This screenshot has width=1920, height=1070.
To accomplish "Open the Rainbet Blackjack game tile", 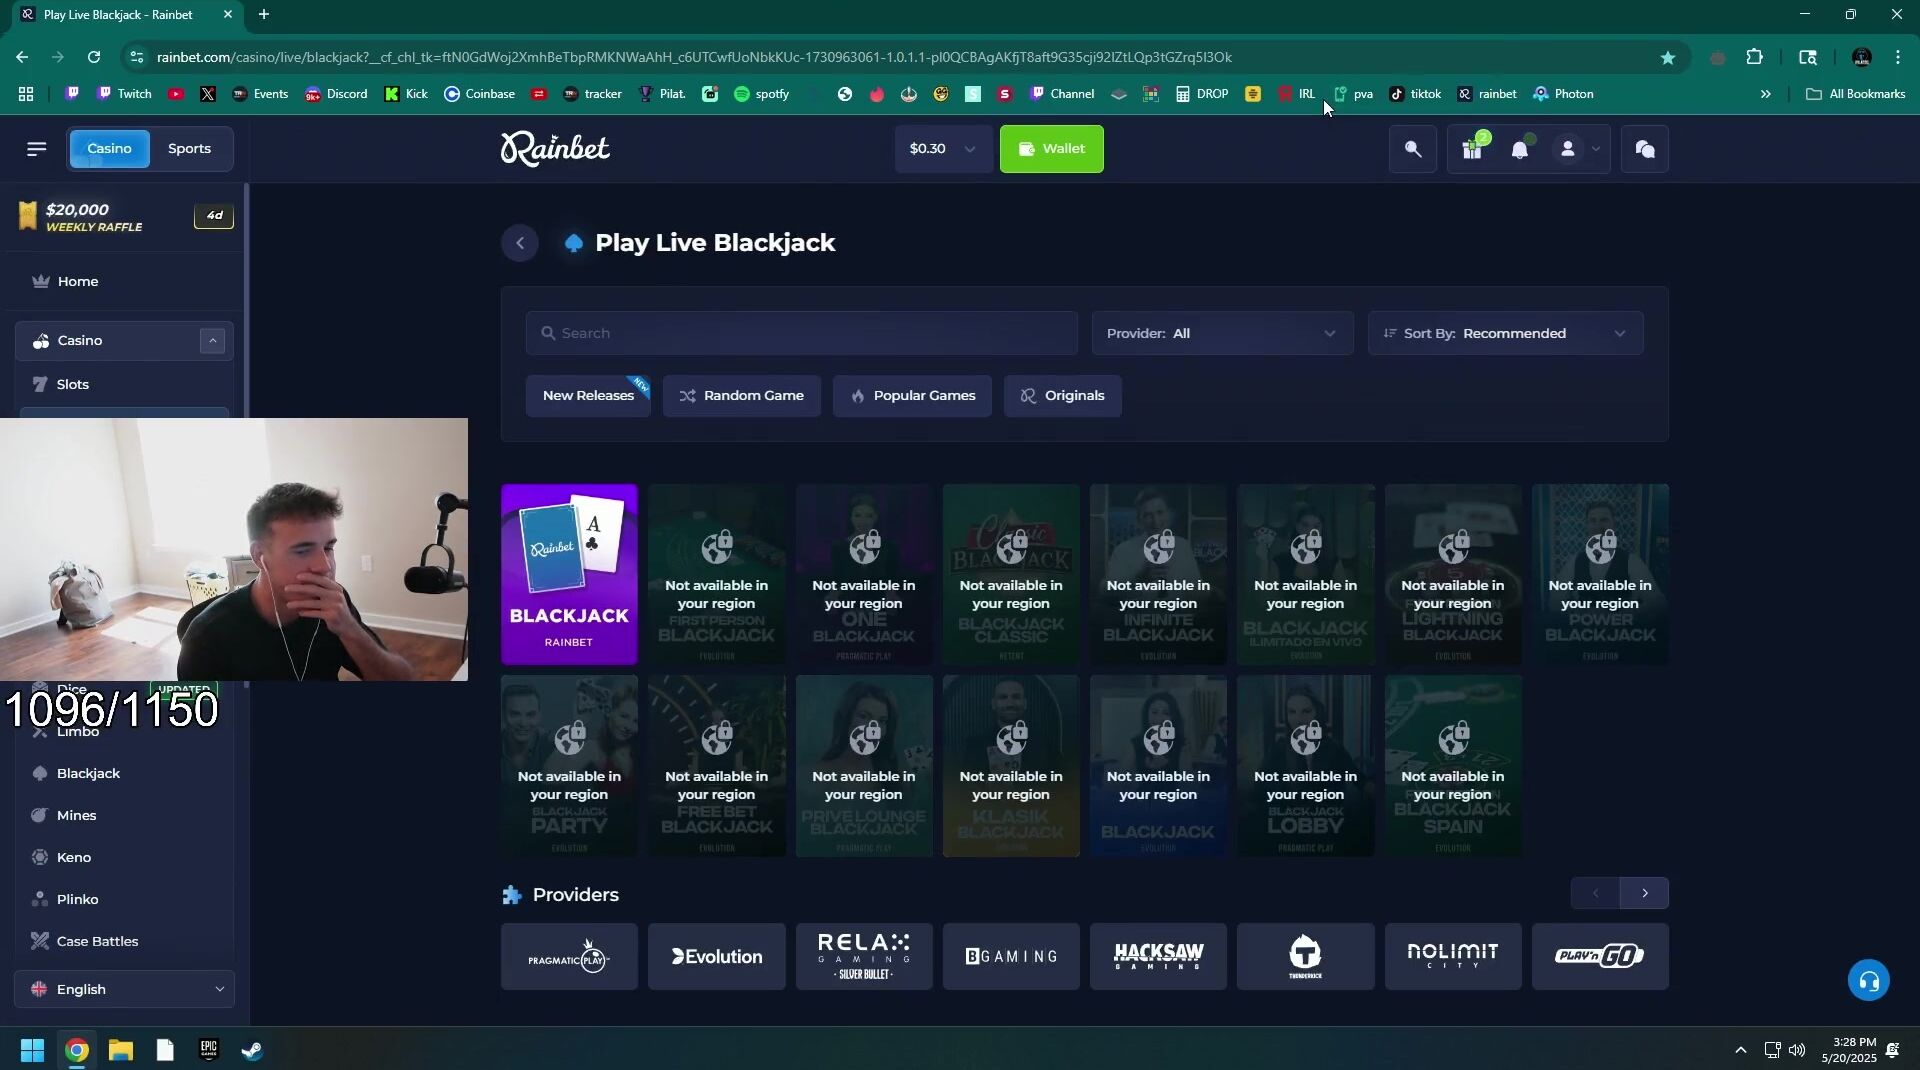I will tap(569, 575).
